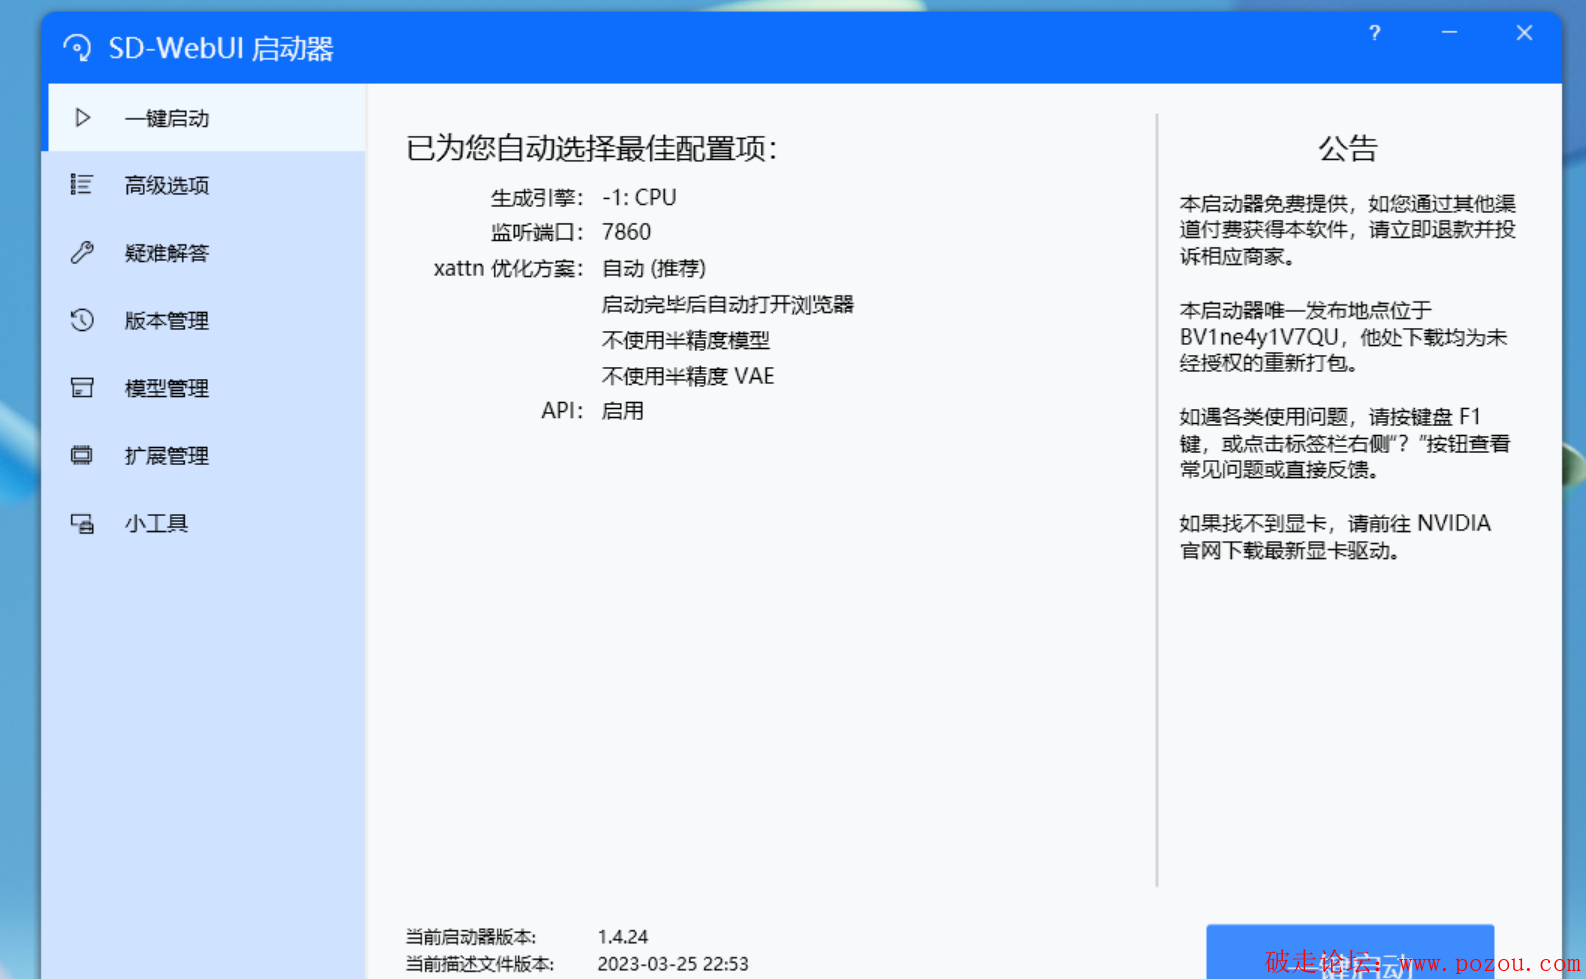Go to the 版本管理 tab
1586x979 pixels.
[166, 320]
